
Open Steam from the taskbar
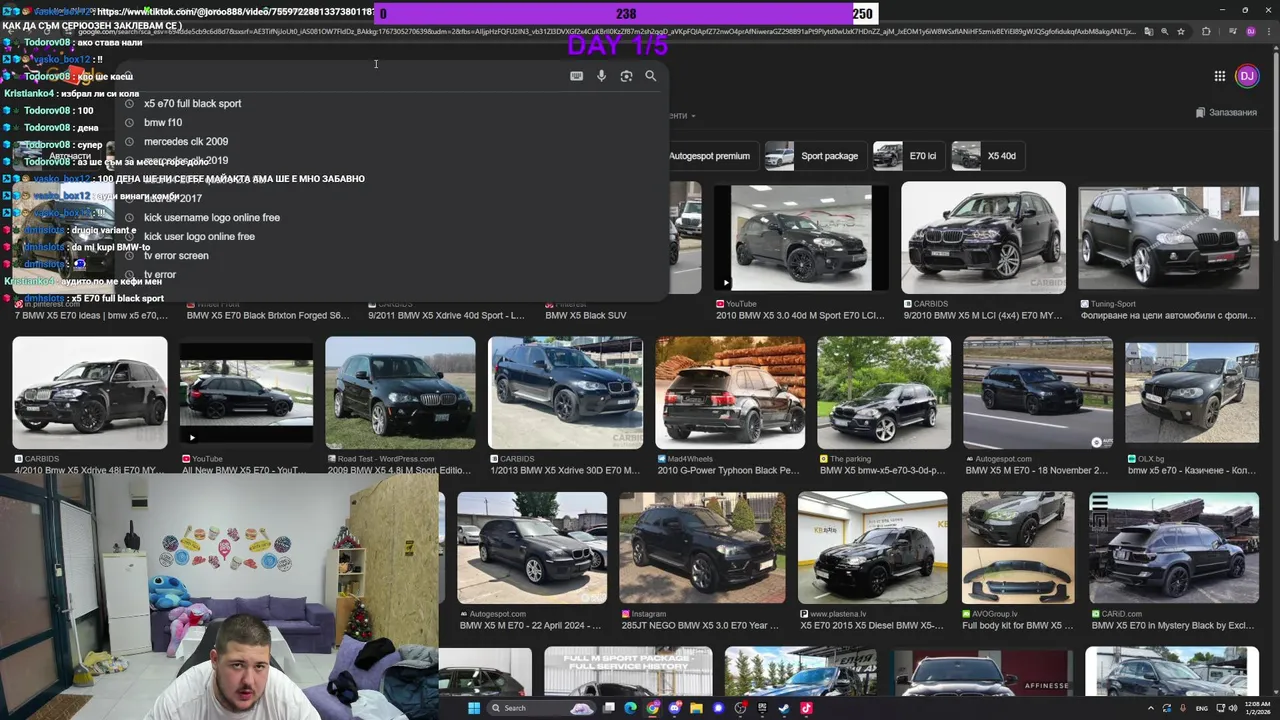[x=784, y=708]
